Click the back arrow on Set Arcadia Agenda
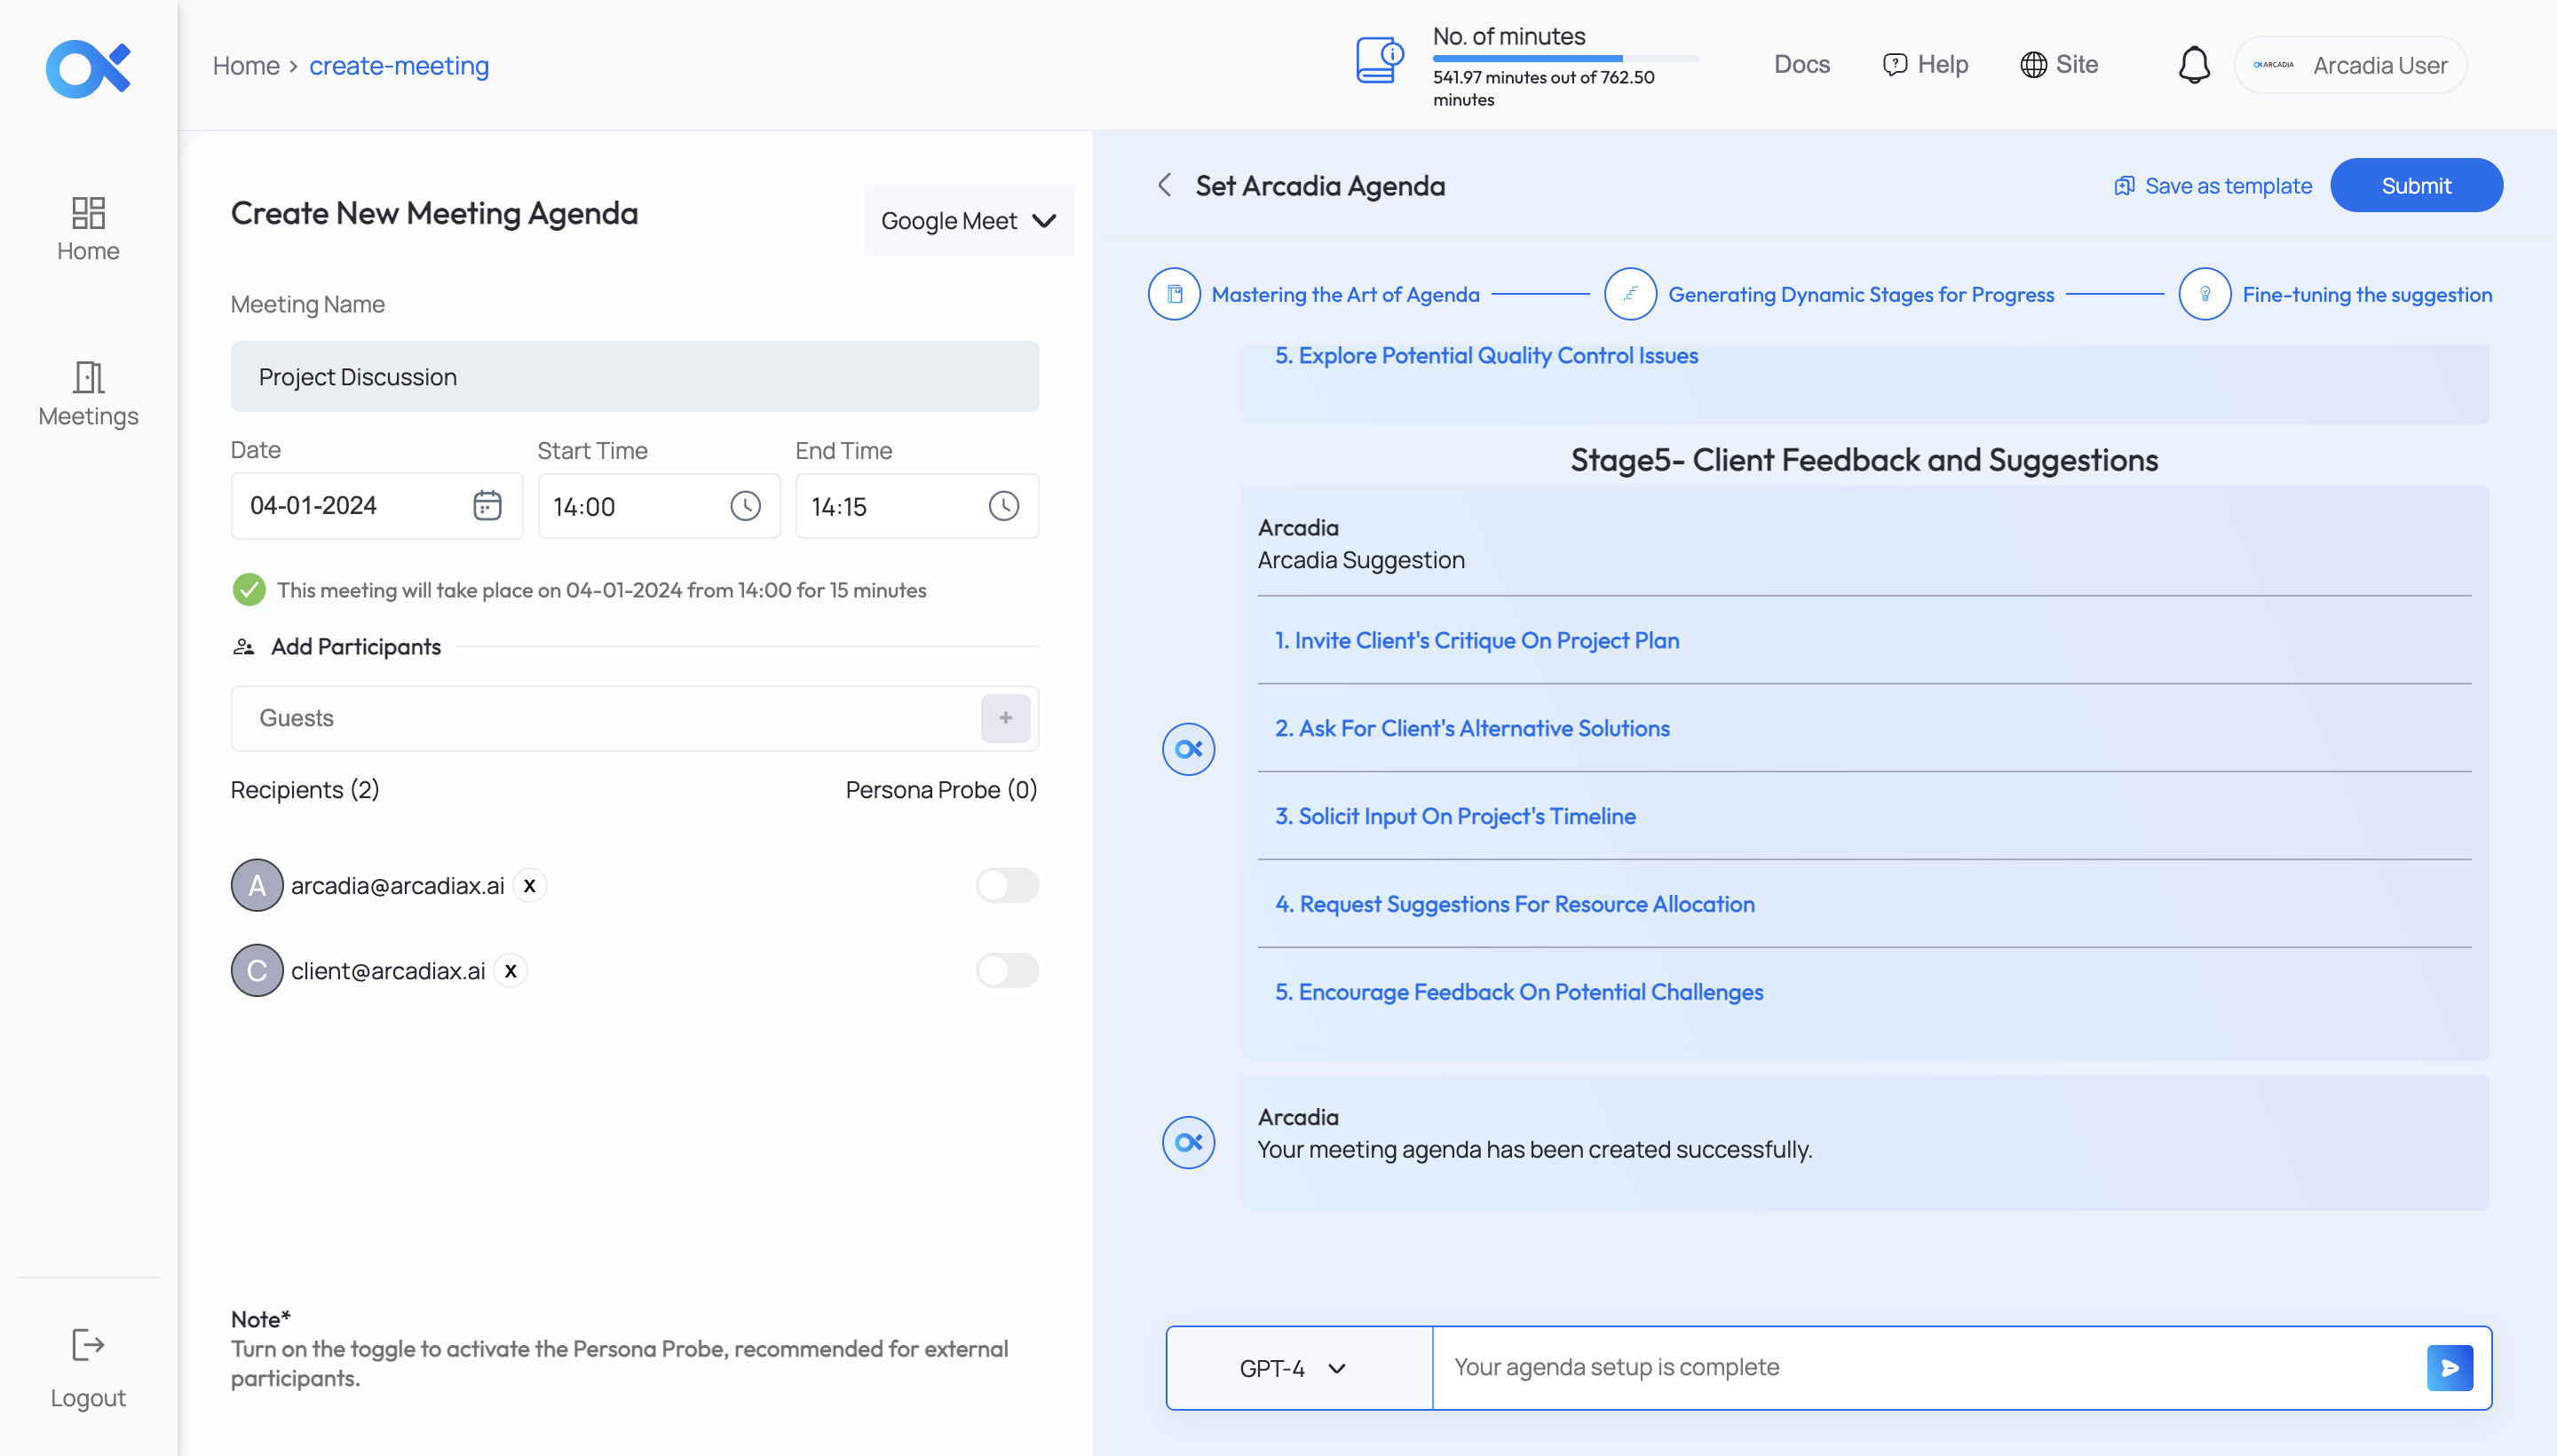This screenshot has height=1456, width=2557. [x=1166, y=183]
